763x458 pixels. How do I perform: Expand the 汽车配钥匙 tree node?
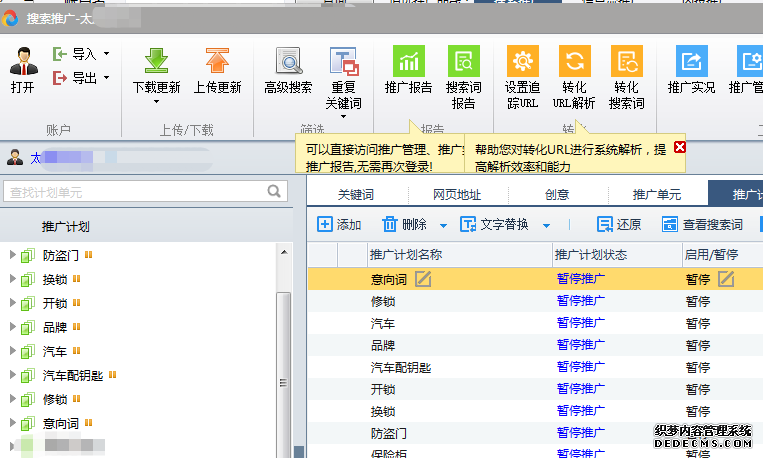click(12, 375)
